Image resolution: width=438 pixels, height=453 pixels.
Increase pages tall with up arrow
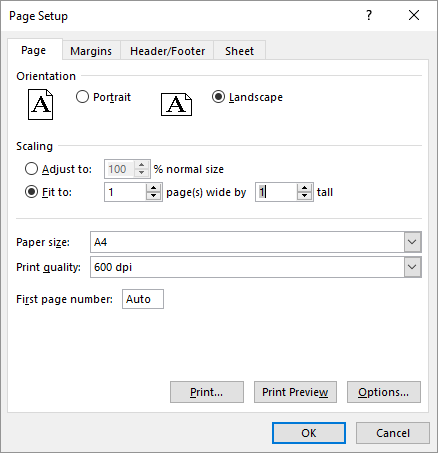tap(304, 188)
